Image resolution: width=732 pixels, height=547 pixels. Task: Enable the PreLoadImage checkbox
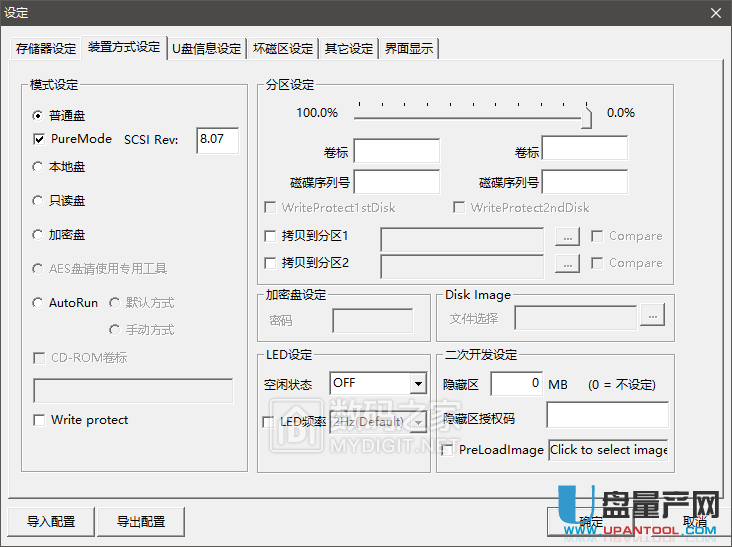click(447, 450)
